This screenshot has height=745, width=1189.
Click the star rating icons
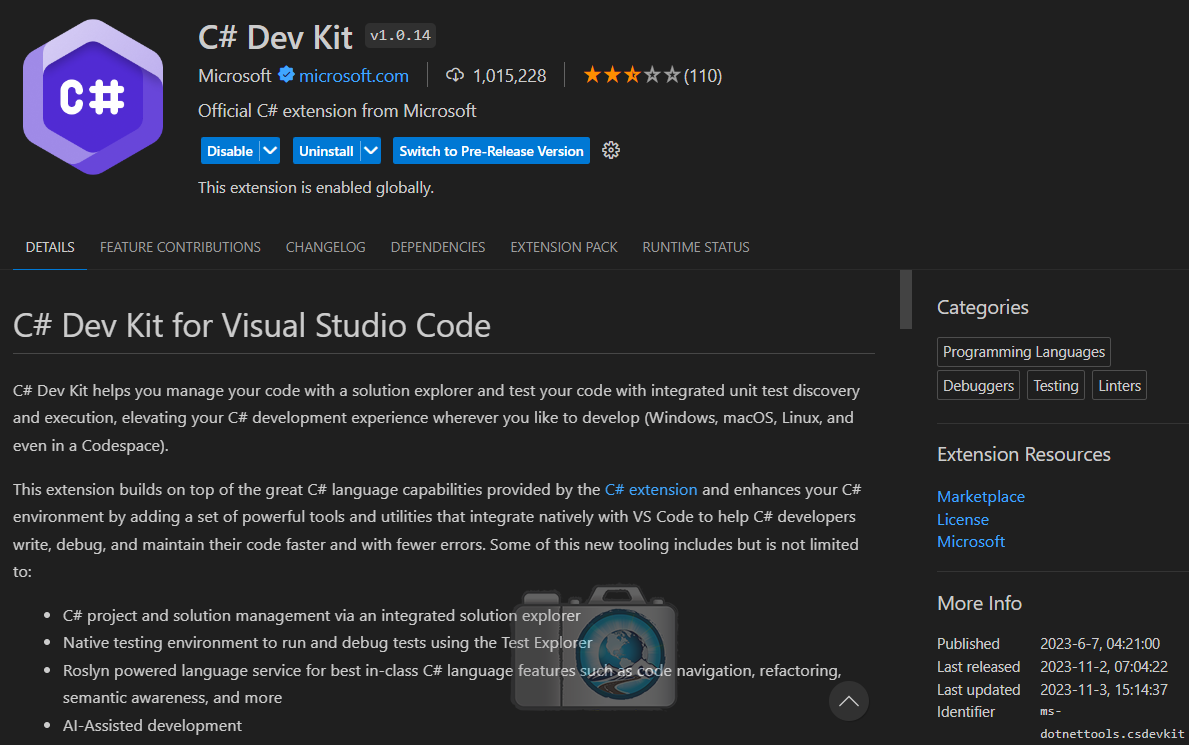(631, 75)
